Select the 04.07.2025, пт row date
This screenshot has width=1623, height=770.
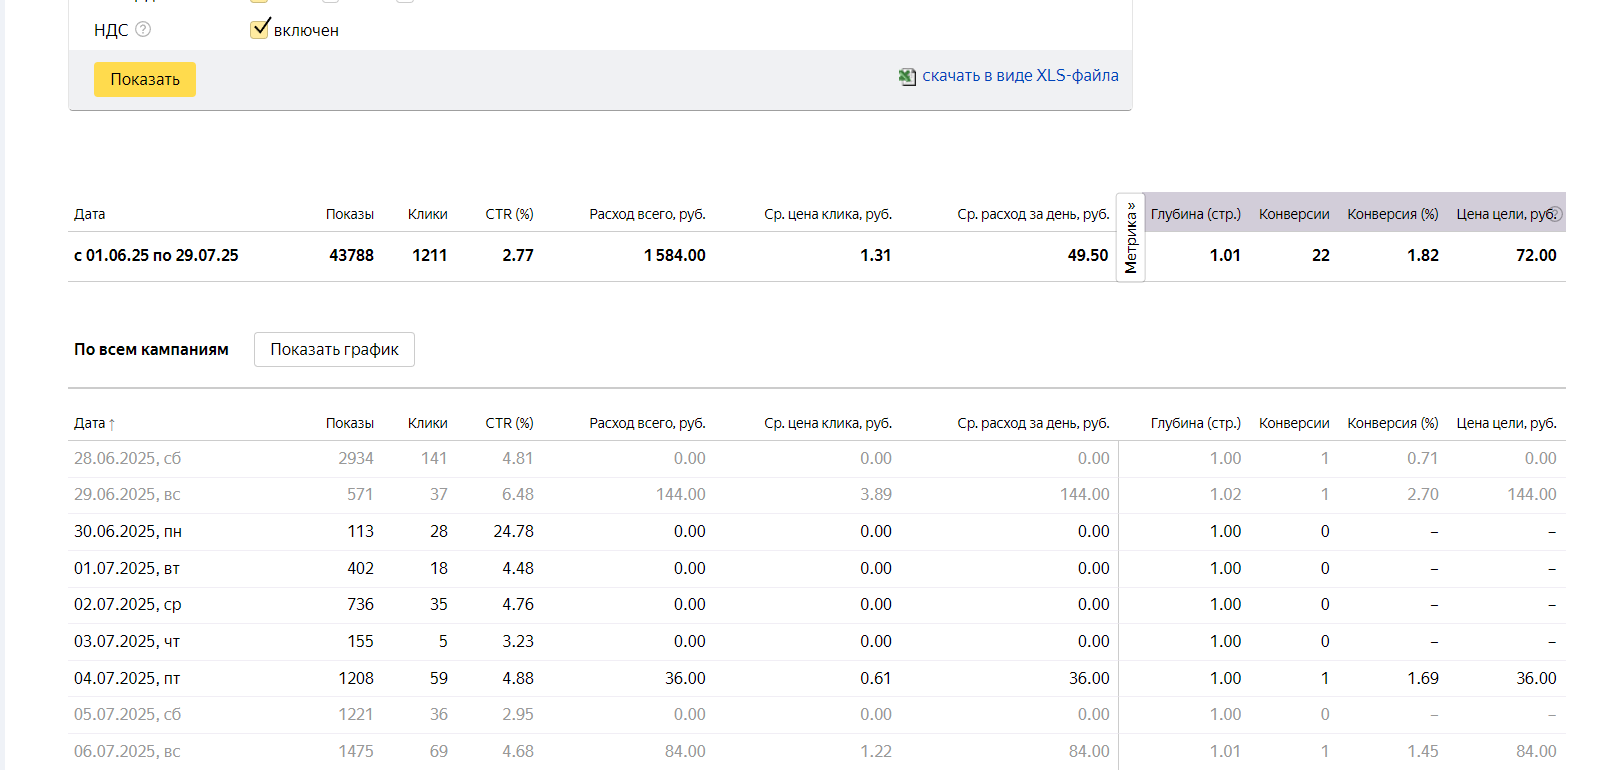127,678
